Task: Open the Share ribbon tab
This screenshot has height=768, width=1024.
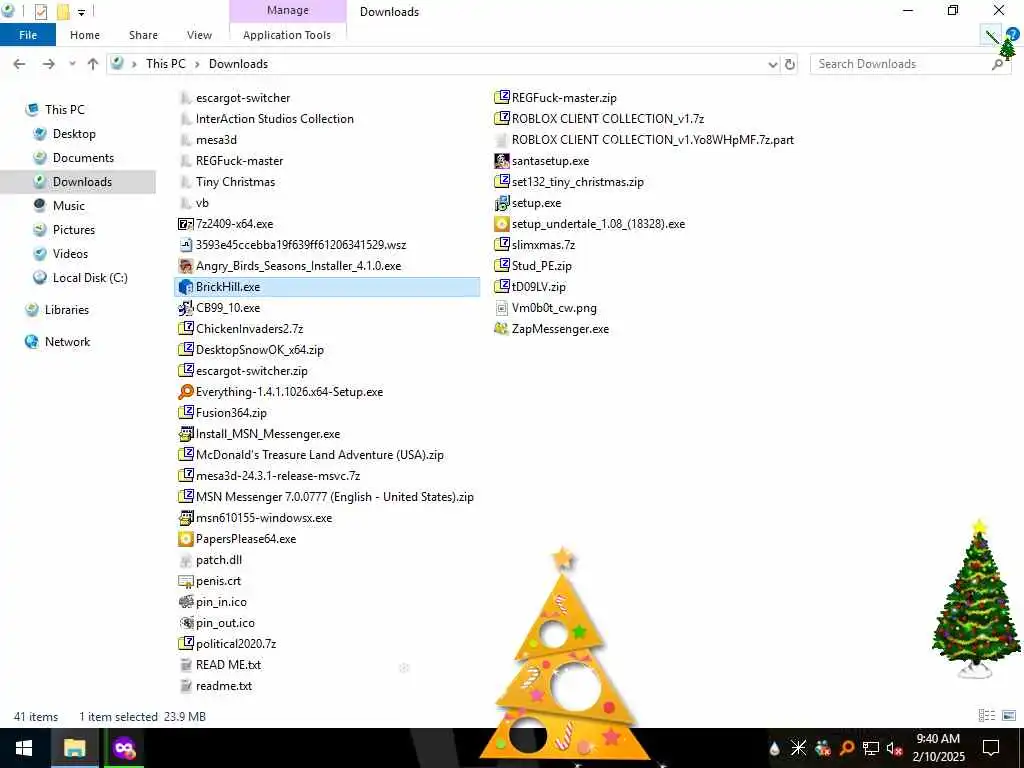Action: click(143, 35)
